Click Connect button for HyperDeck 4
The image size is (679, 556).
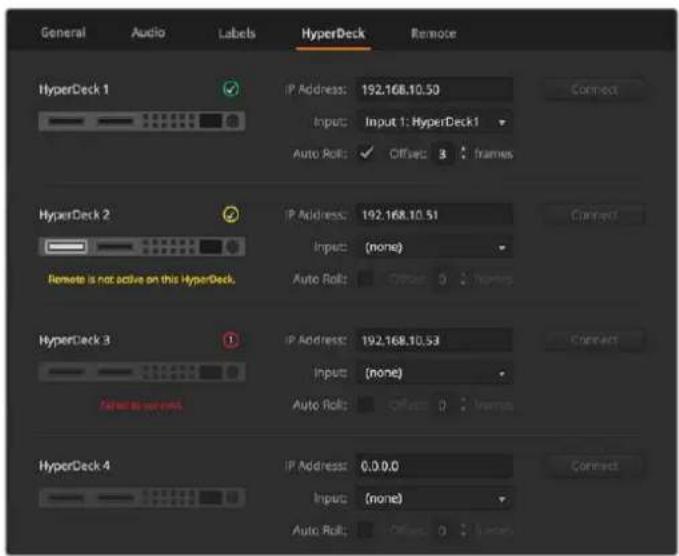pyautogui.click(x=594, y=466)
